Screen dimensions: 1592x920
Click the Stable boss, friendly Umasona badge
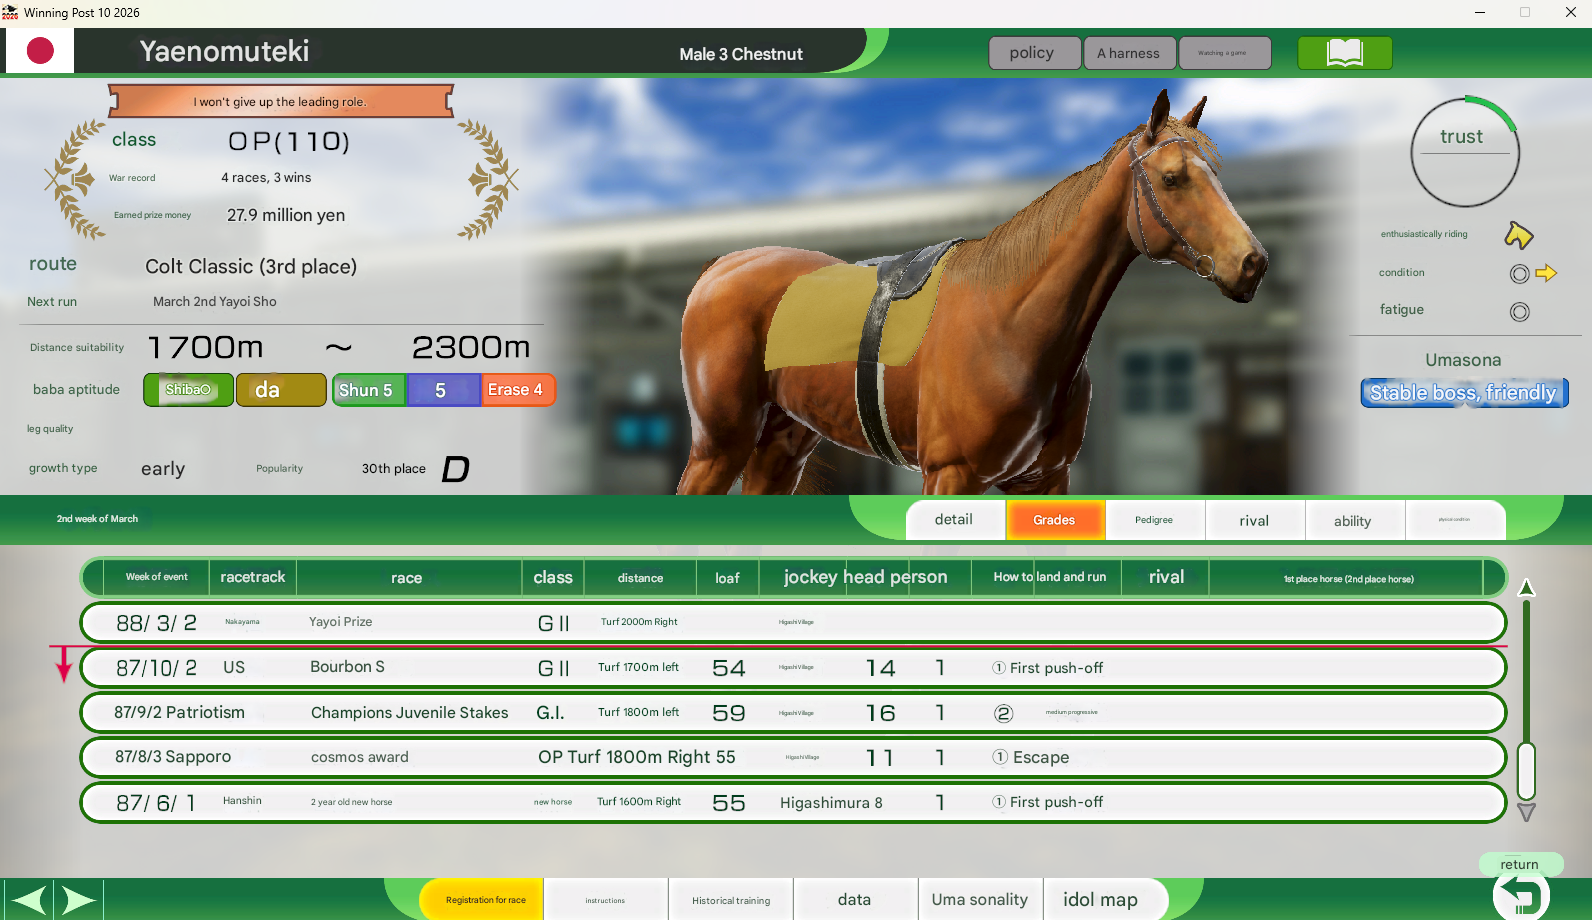tap(1464, 393)
